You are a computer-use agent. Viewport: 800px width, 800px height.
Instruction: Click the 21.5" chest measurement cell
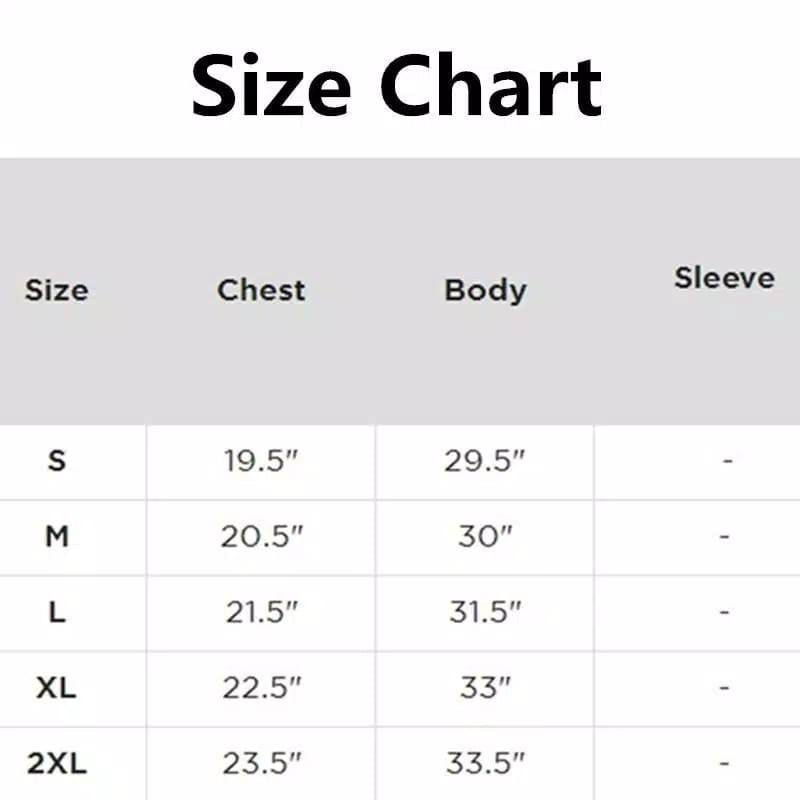click(x=261, y=612)
